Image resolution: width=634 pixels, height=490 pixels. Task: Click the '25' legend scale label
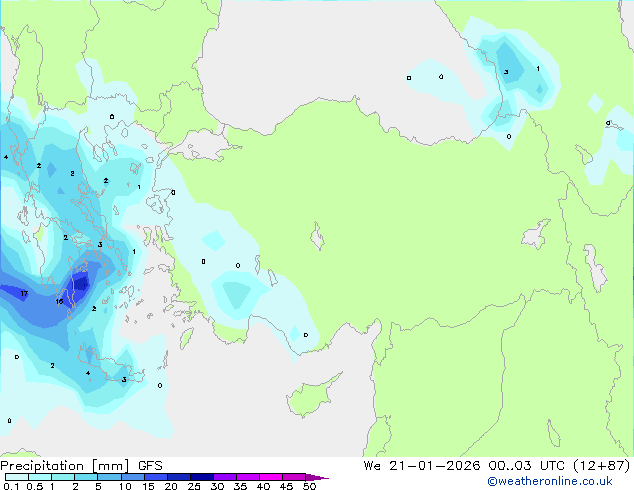click(x=194, y=486)
